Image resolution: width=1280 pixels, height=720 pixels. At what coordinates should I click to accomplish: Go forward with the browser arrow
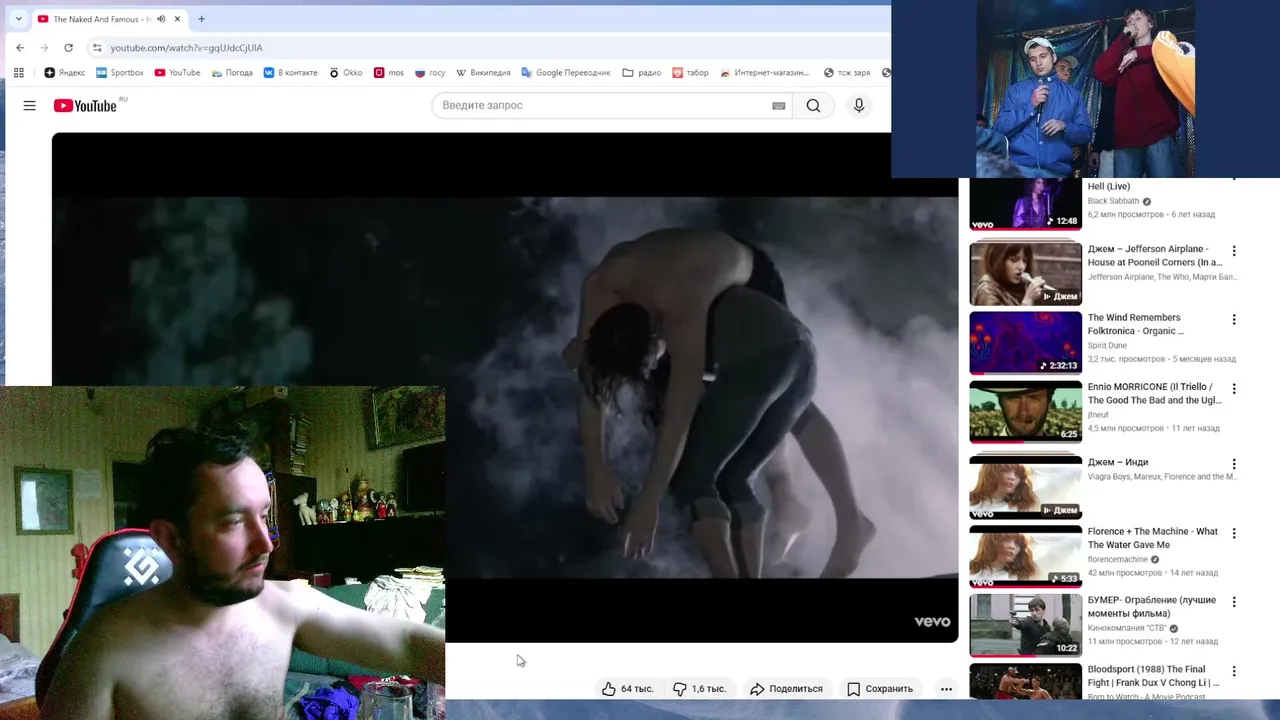click(44, 47)
